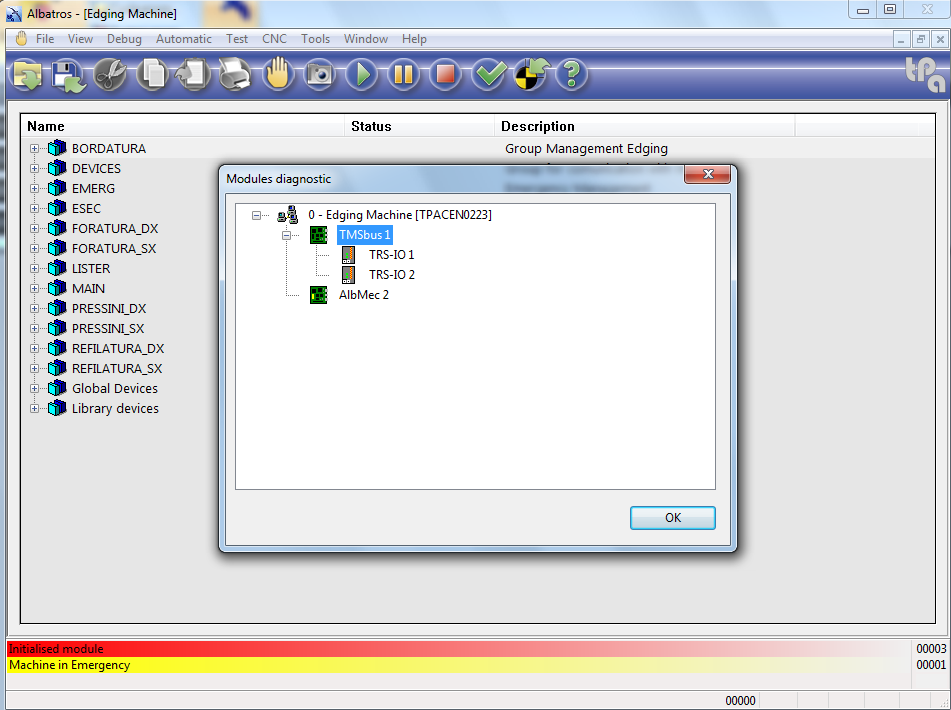Select REFILATURA_DX in the group list

pos(118,349)
